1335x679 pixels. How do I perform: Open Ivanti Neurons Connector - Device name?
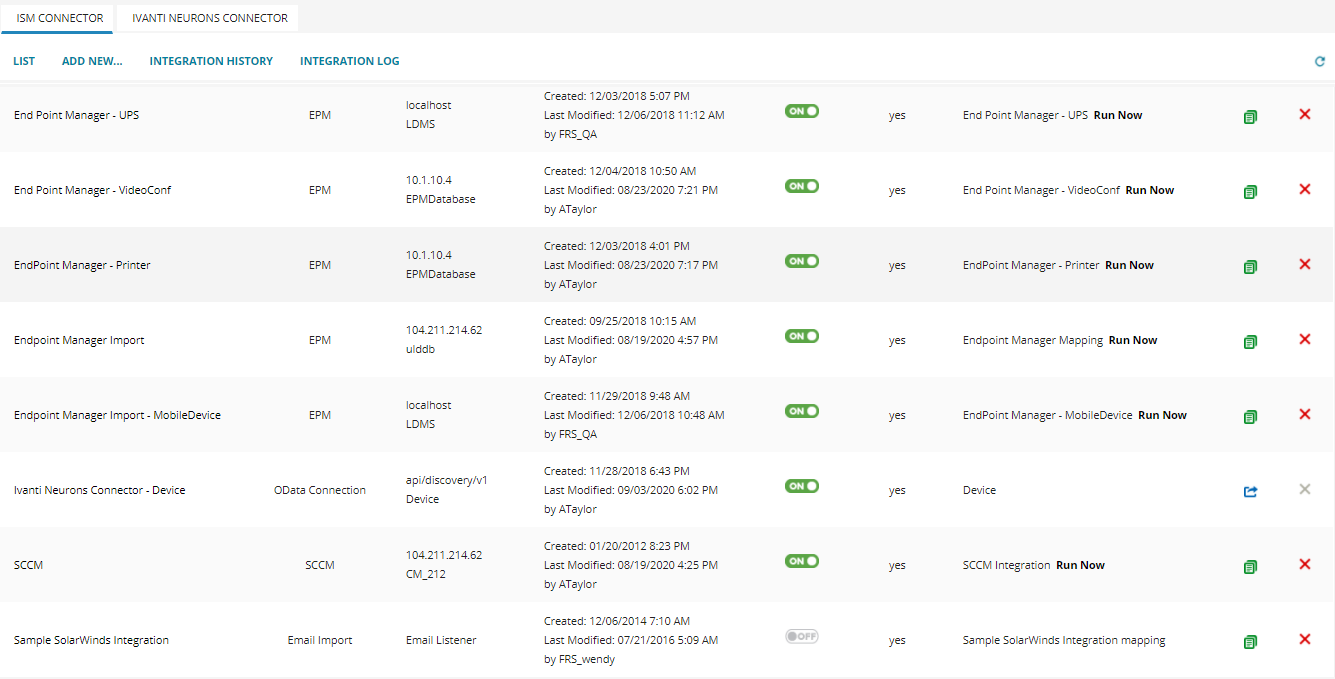pos(100,490)
